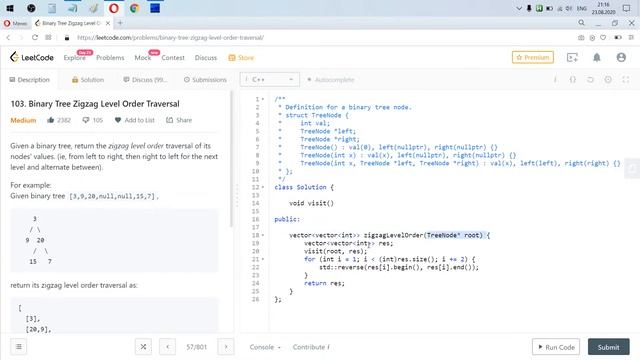
Task: Collapse the comment fold at line 1
Action: [x=263, y=99]
